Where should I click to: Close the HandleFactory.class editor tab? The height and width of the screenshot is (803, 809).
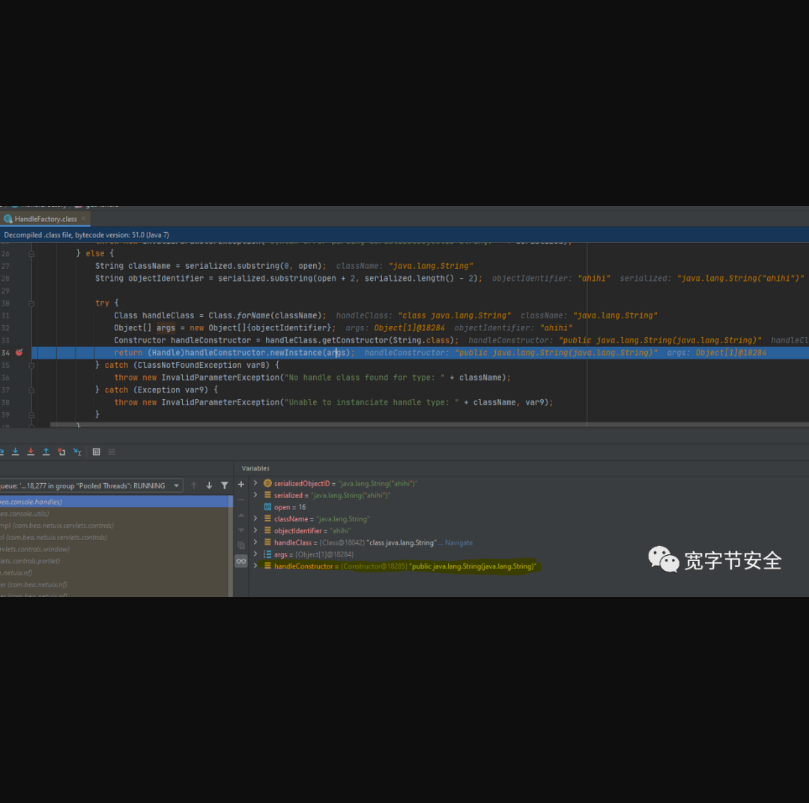pos(85,218)
